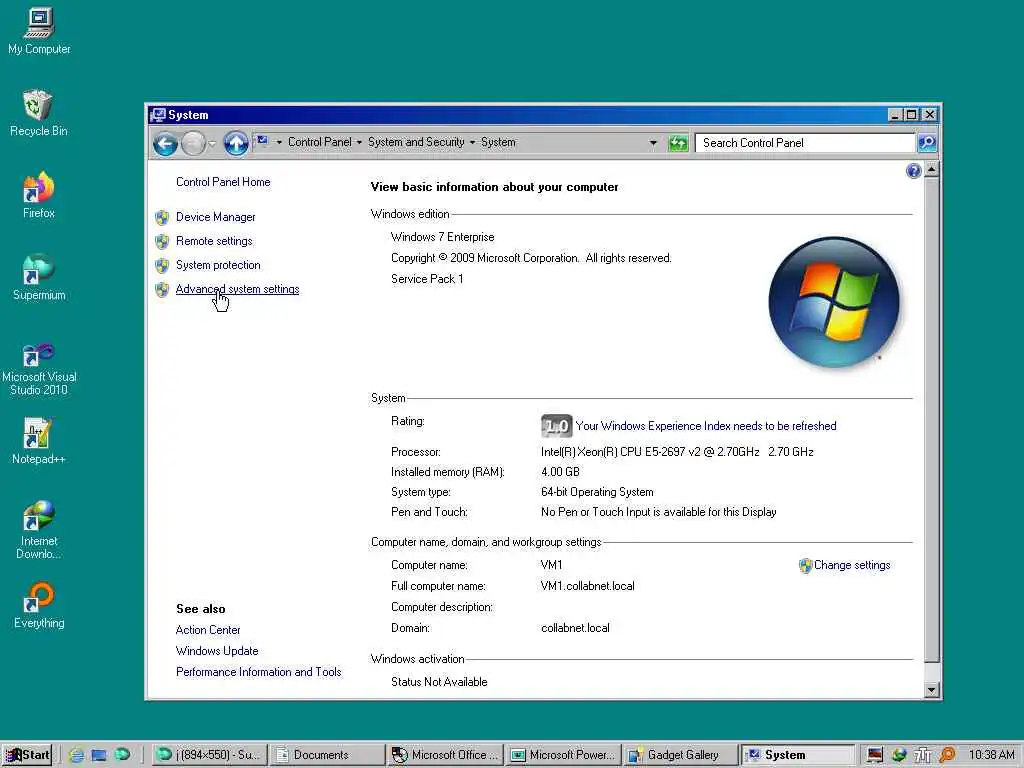Click the VM1.collabnet.local full computer name
Viewport: 1024px width, 768px height.
click(x=587, y=586)
